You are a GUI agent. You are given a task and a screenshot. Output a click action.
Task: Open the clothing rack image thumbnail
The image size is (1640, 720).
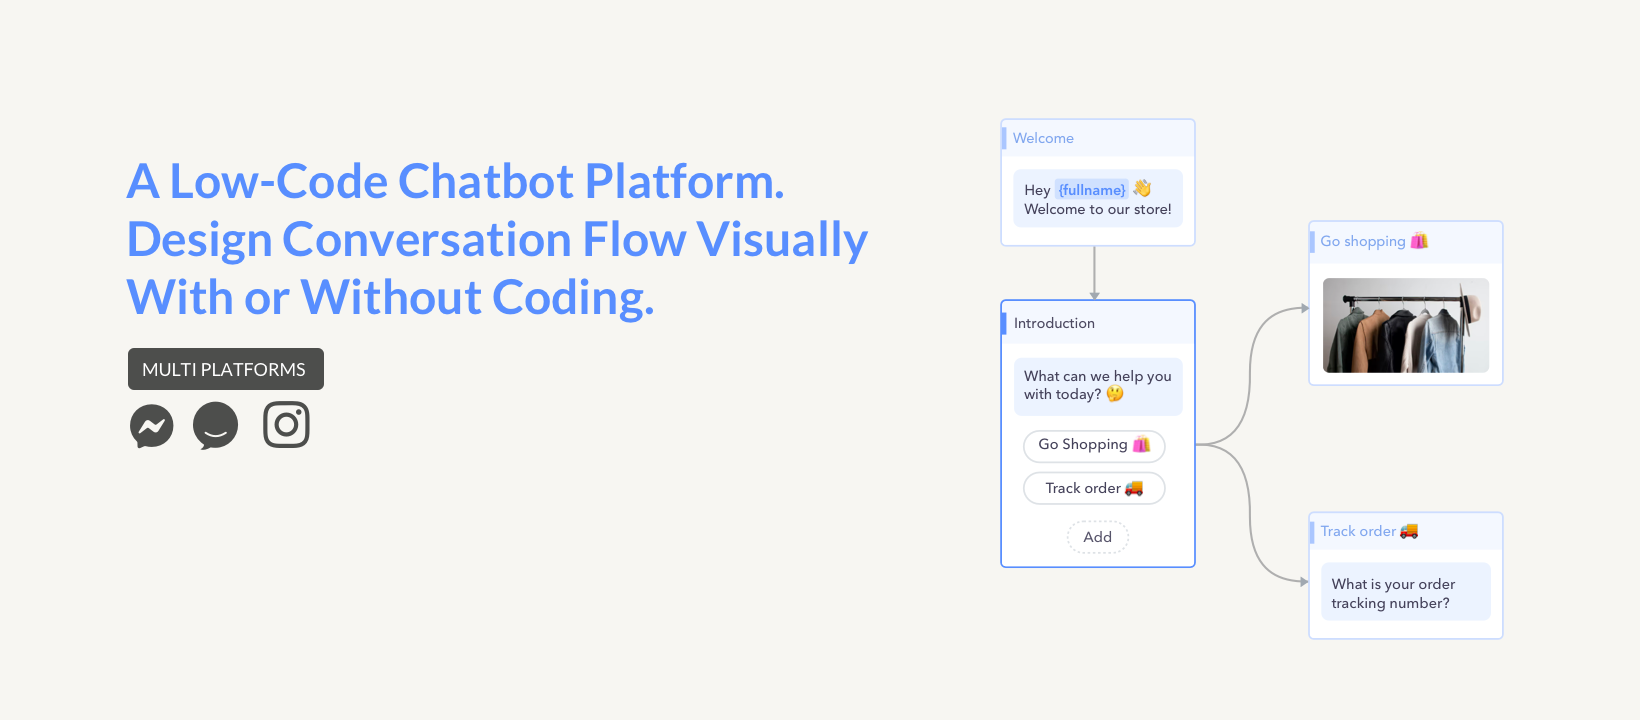click(x=1406, y=325)
